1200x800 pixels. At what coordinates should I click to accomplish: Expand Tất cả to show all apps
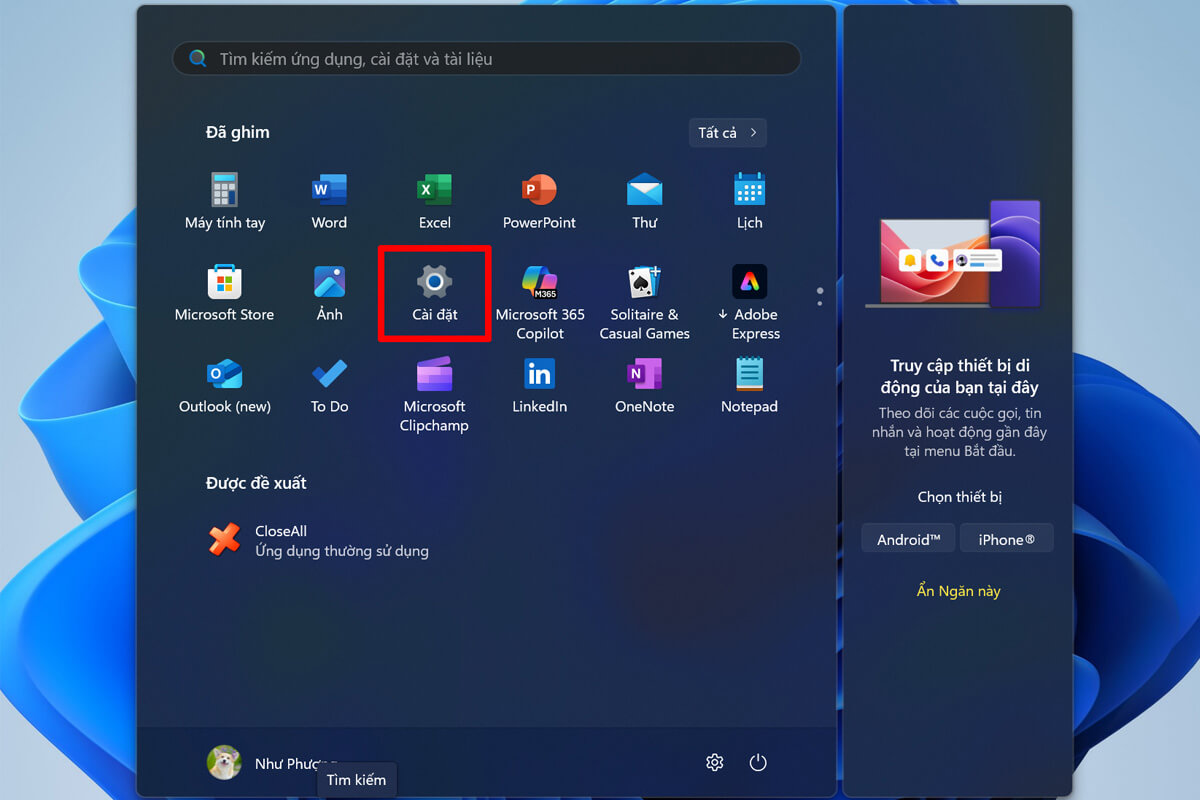pyautogui.click(x=727, y=132)
